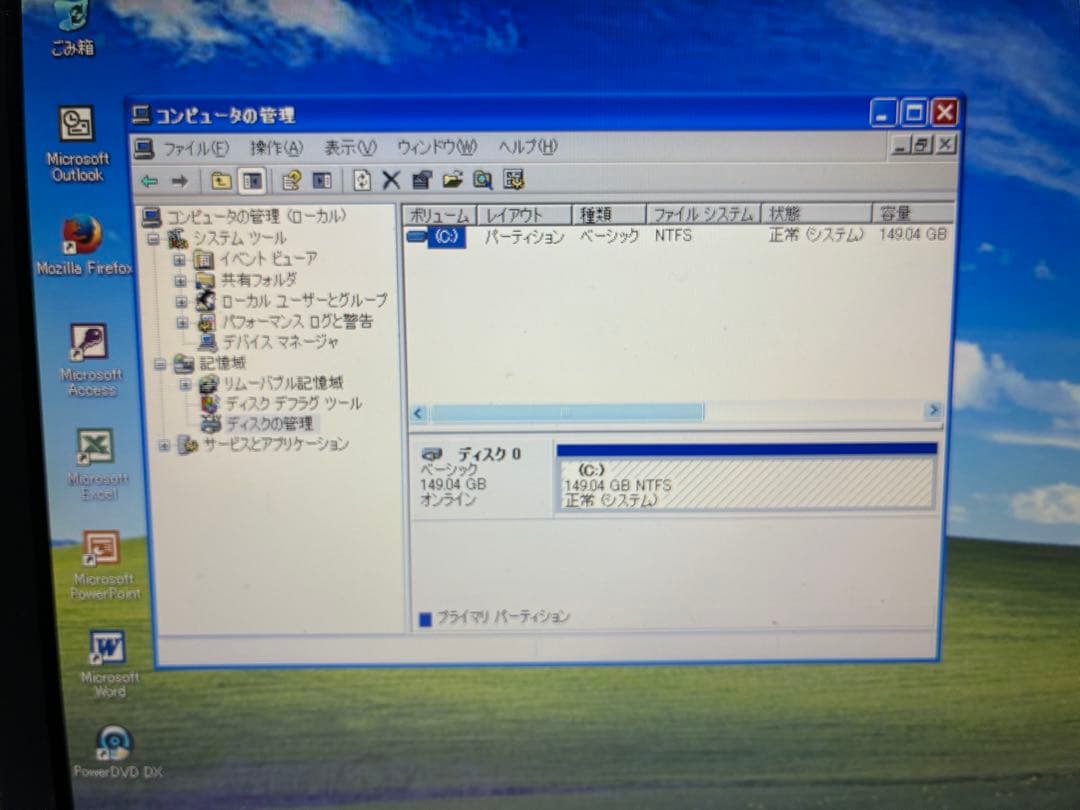Image resolution: width=1080 pixels, height=810 pixels.
Task: Click the X delete icon in the toolbar
Action: 390,180
